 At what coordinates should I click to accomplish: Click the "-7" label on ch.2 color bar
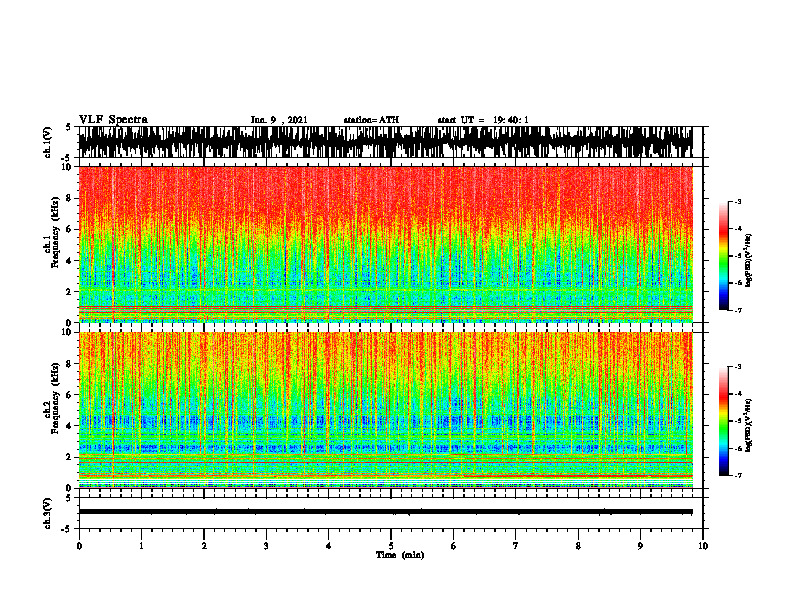(x=738, y=475)
